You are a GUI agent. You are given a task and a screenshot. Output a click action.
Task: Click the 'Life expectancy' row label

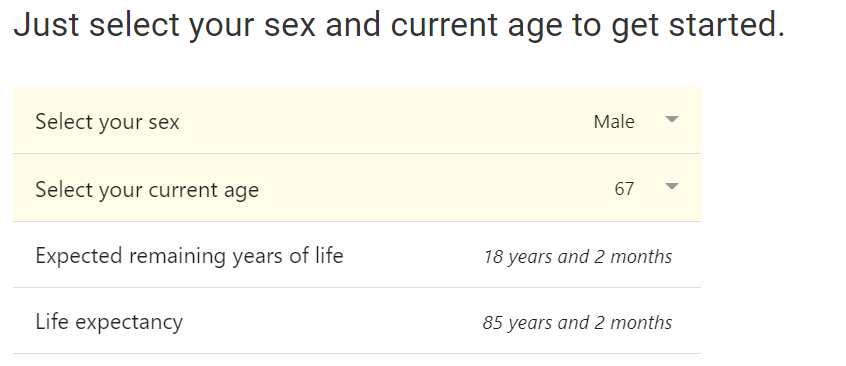109,322
